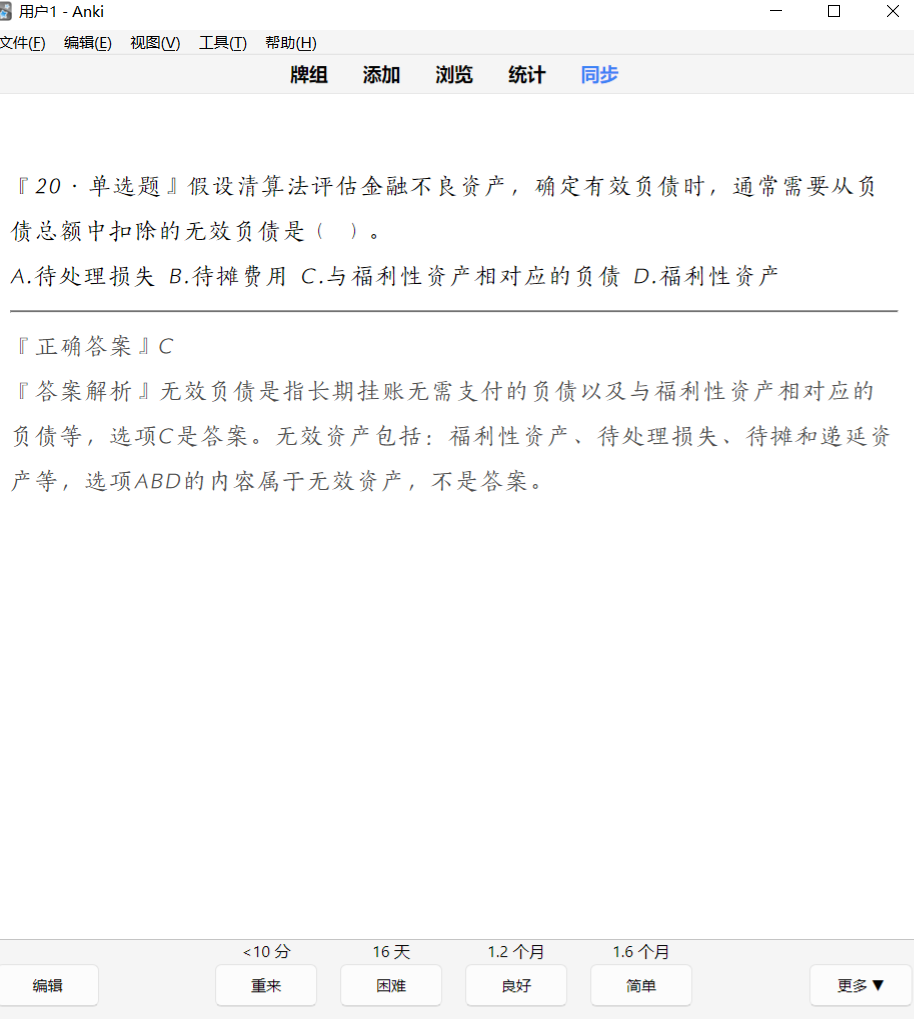The image size is (914, 1019).
Task: Show 统计 statistics
Action: pyautogui.click(x=527, y=75)
